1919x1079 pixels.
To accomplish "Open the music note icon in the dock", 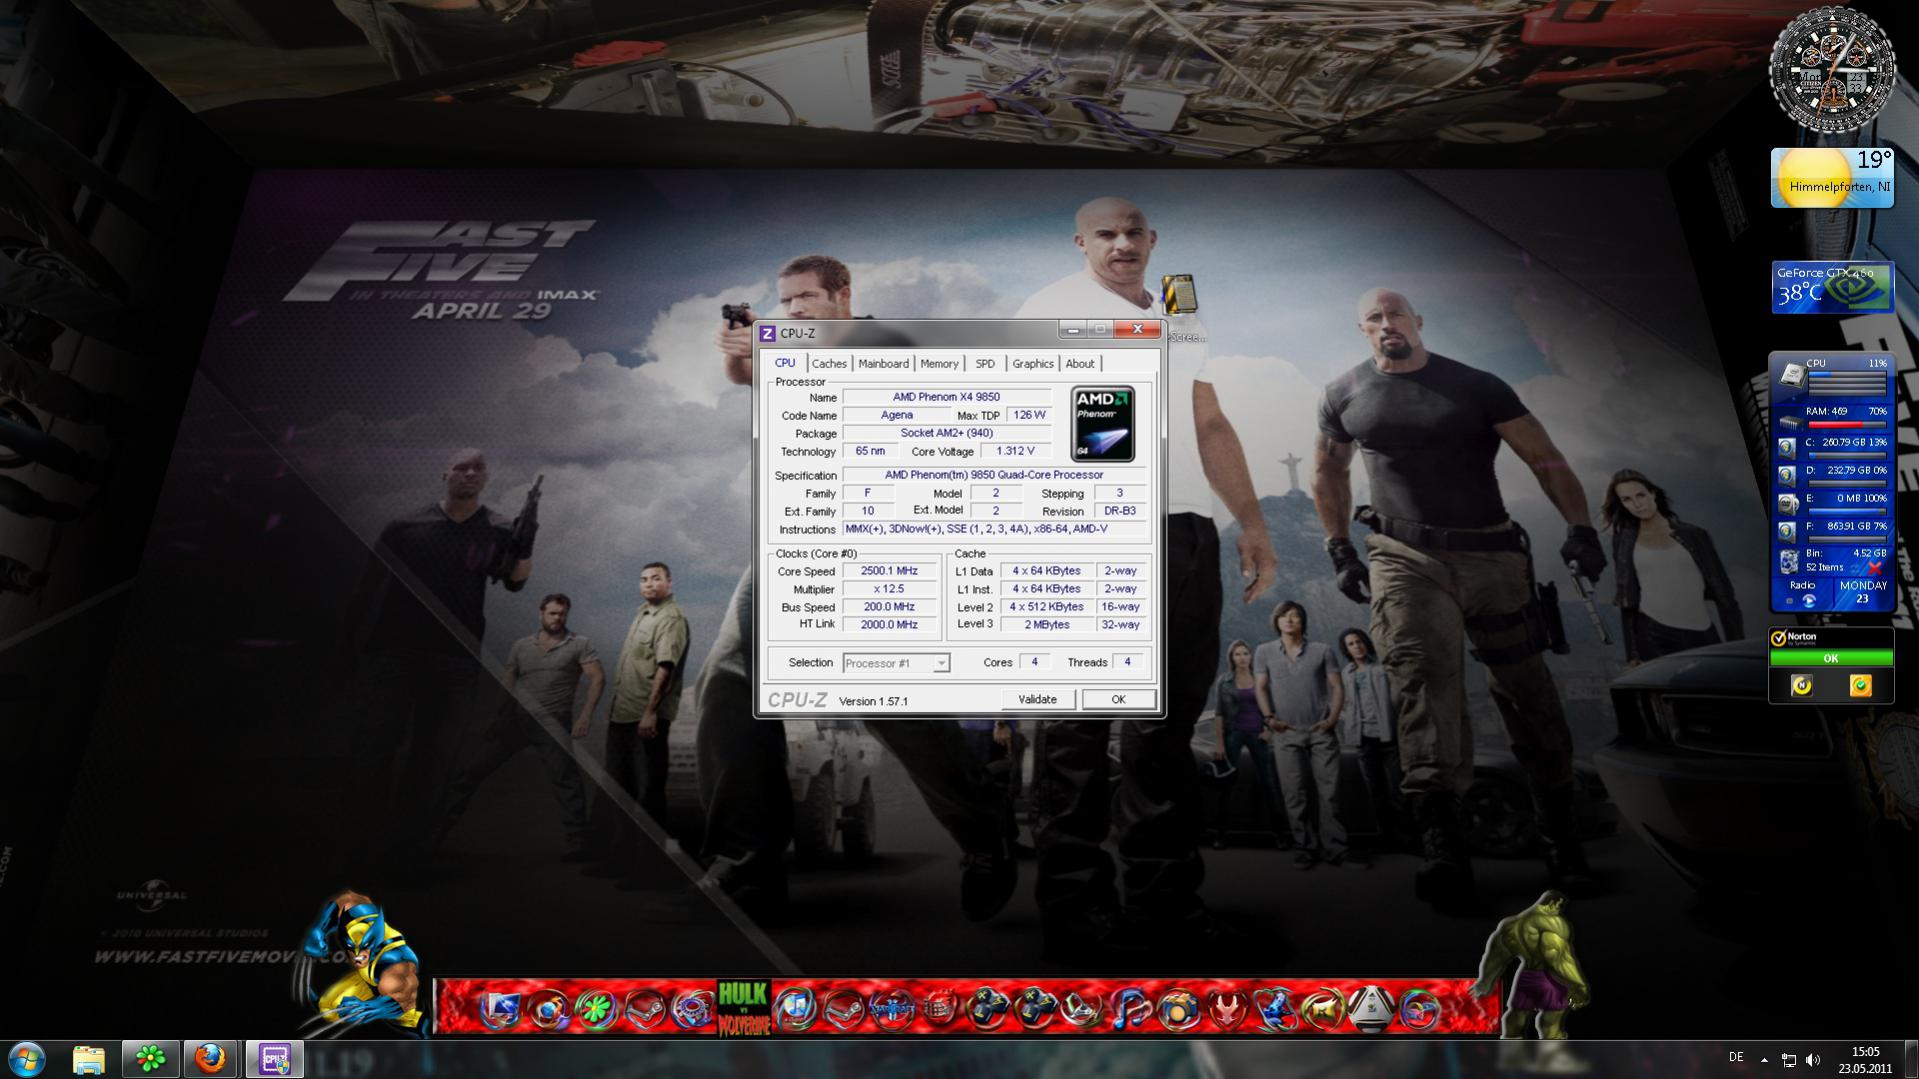I will point(1130,1008).
